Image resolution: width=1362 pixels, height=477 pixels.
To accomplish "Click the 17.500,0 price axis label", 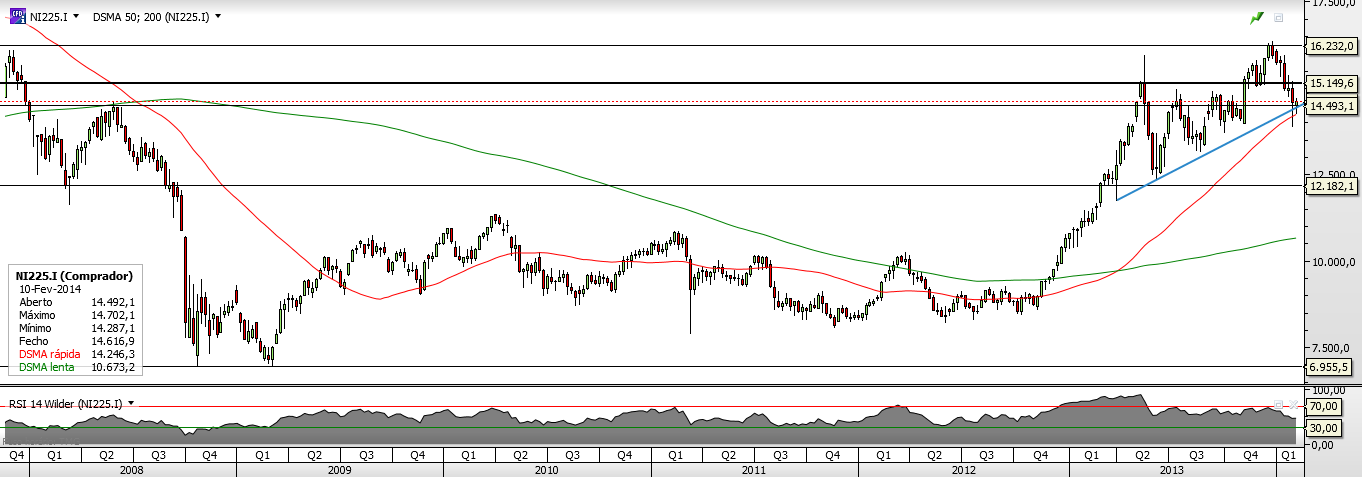I will [x=1334, y=5].
